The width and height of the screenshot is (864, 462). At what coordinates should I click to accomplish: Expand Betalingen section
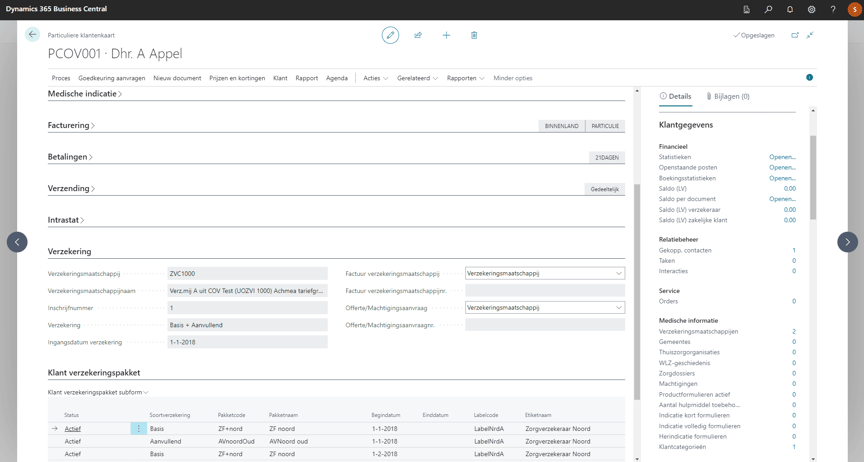70,157
